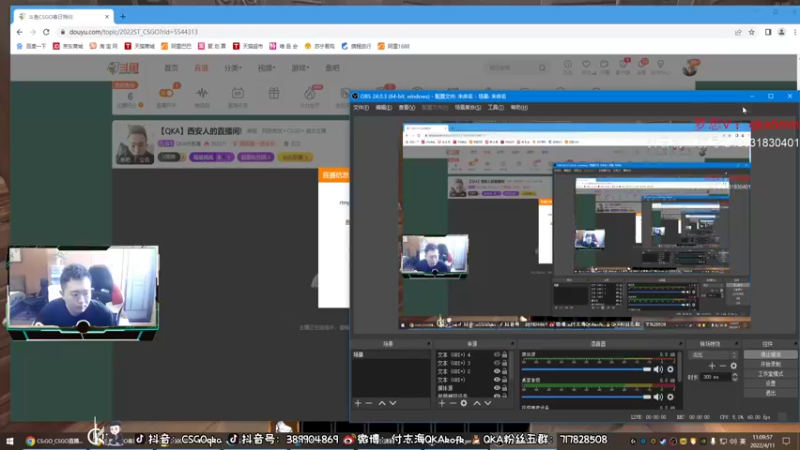Move source down in OBS Sources panel

pyautogui.click(x=488, y=403)
